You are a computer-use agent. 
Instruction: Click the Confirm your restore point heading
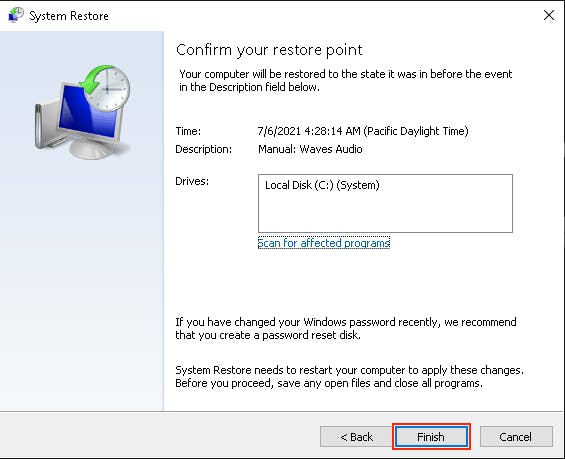pyautogui.click(x=269, y=50)
